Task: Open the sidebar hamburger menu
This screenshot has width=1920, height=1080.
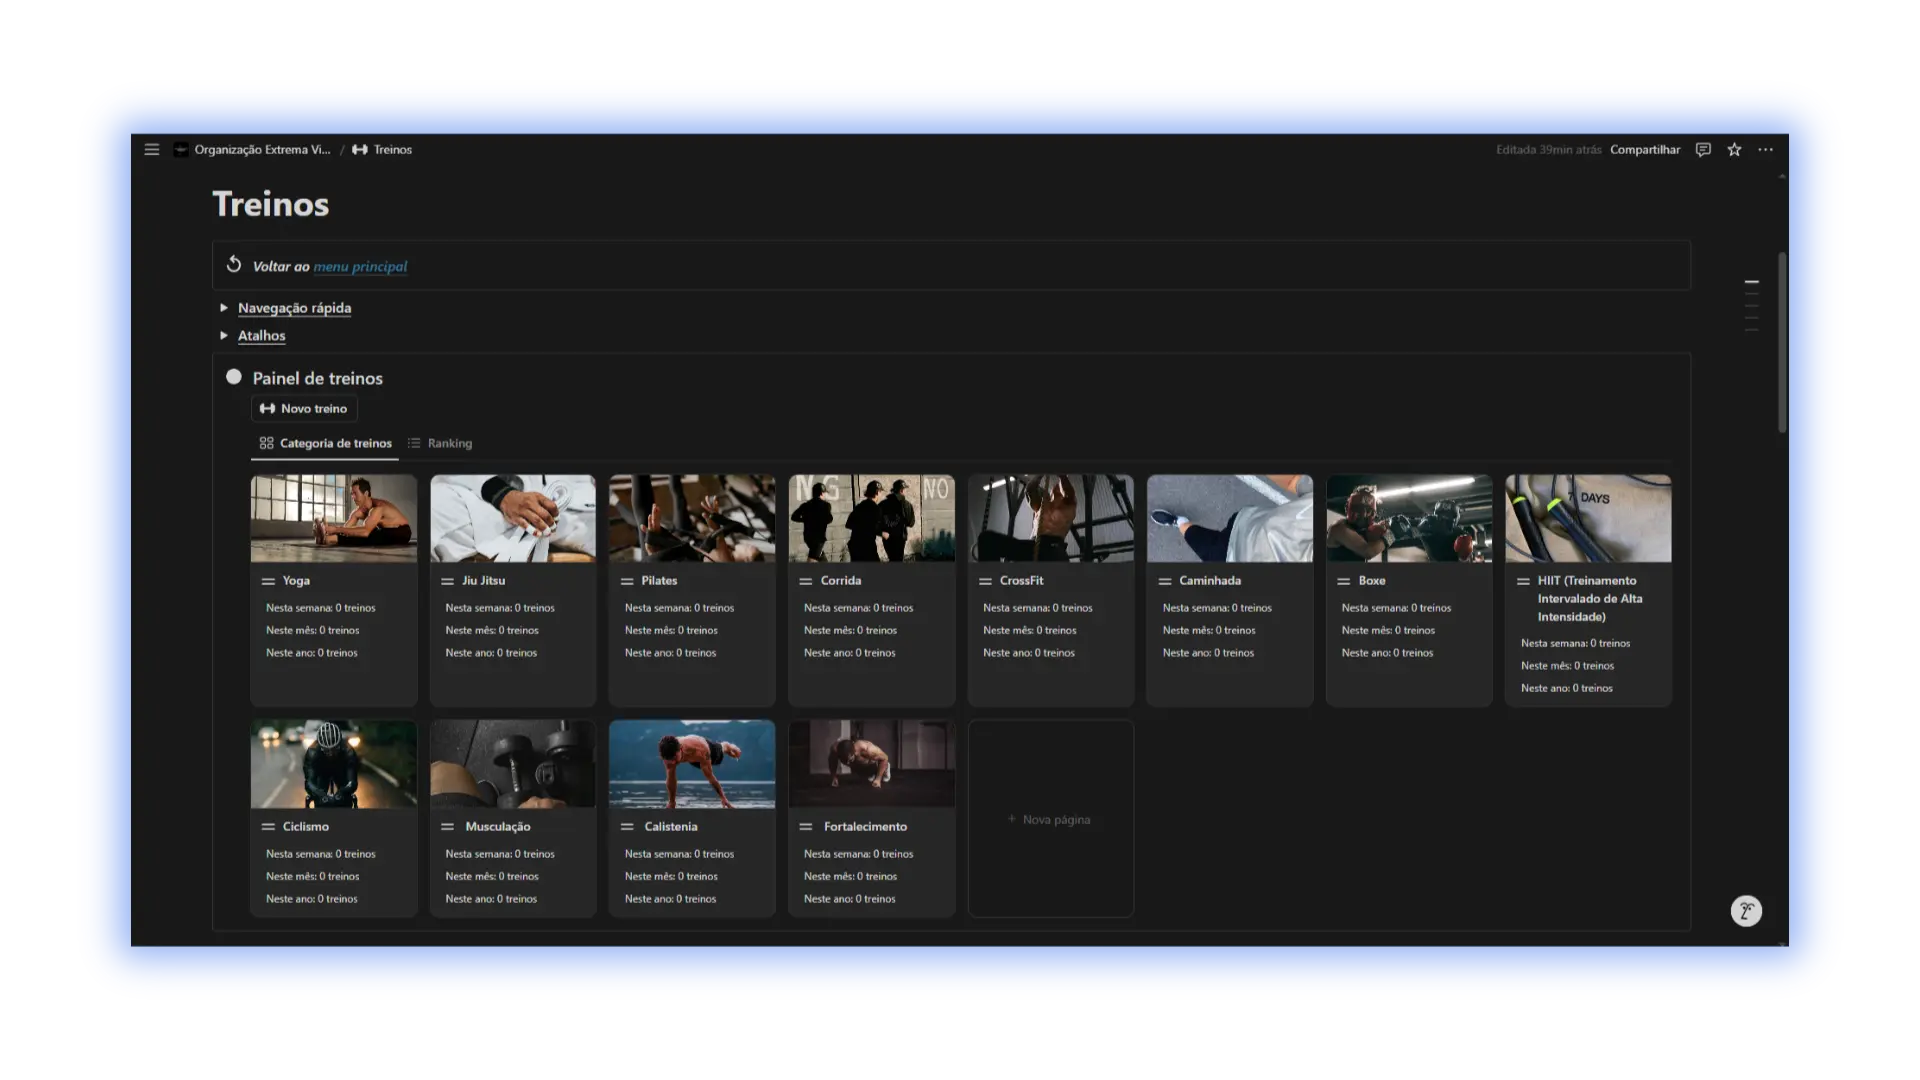Action: 152,150
